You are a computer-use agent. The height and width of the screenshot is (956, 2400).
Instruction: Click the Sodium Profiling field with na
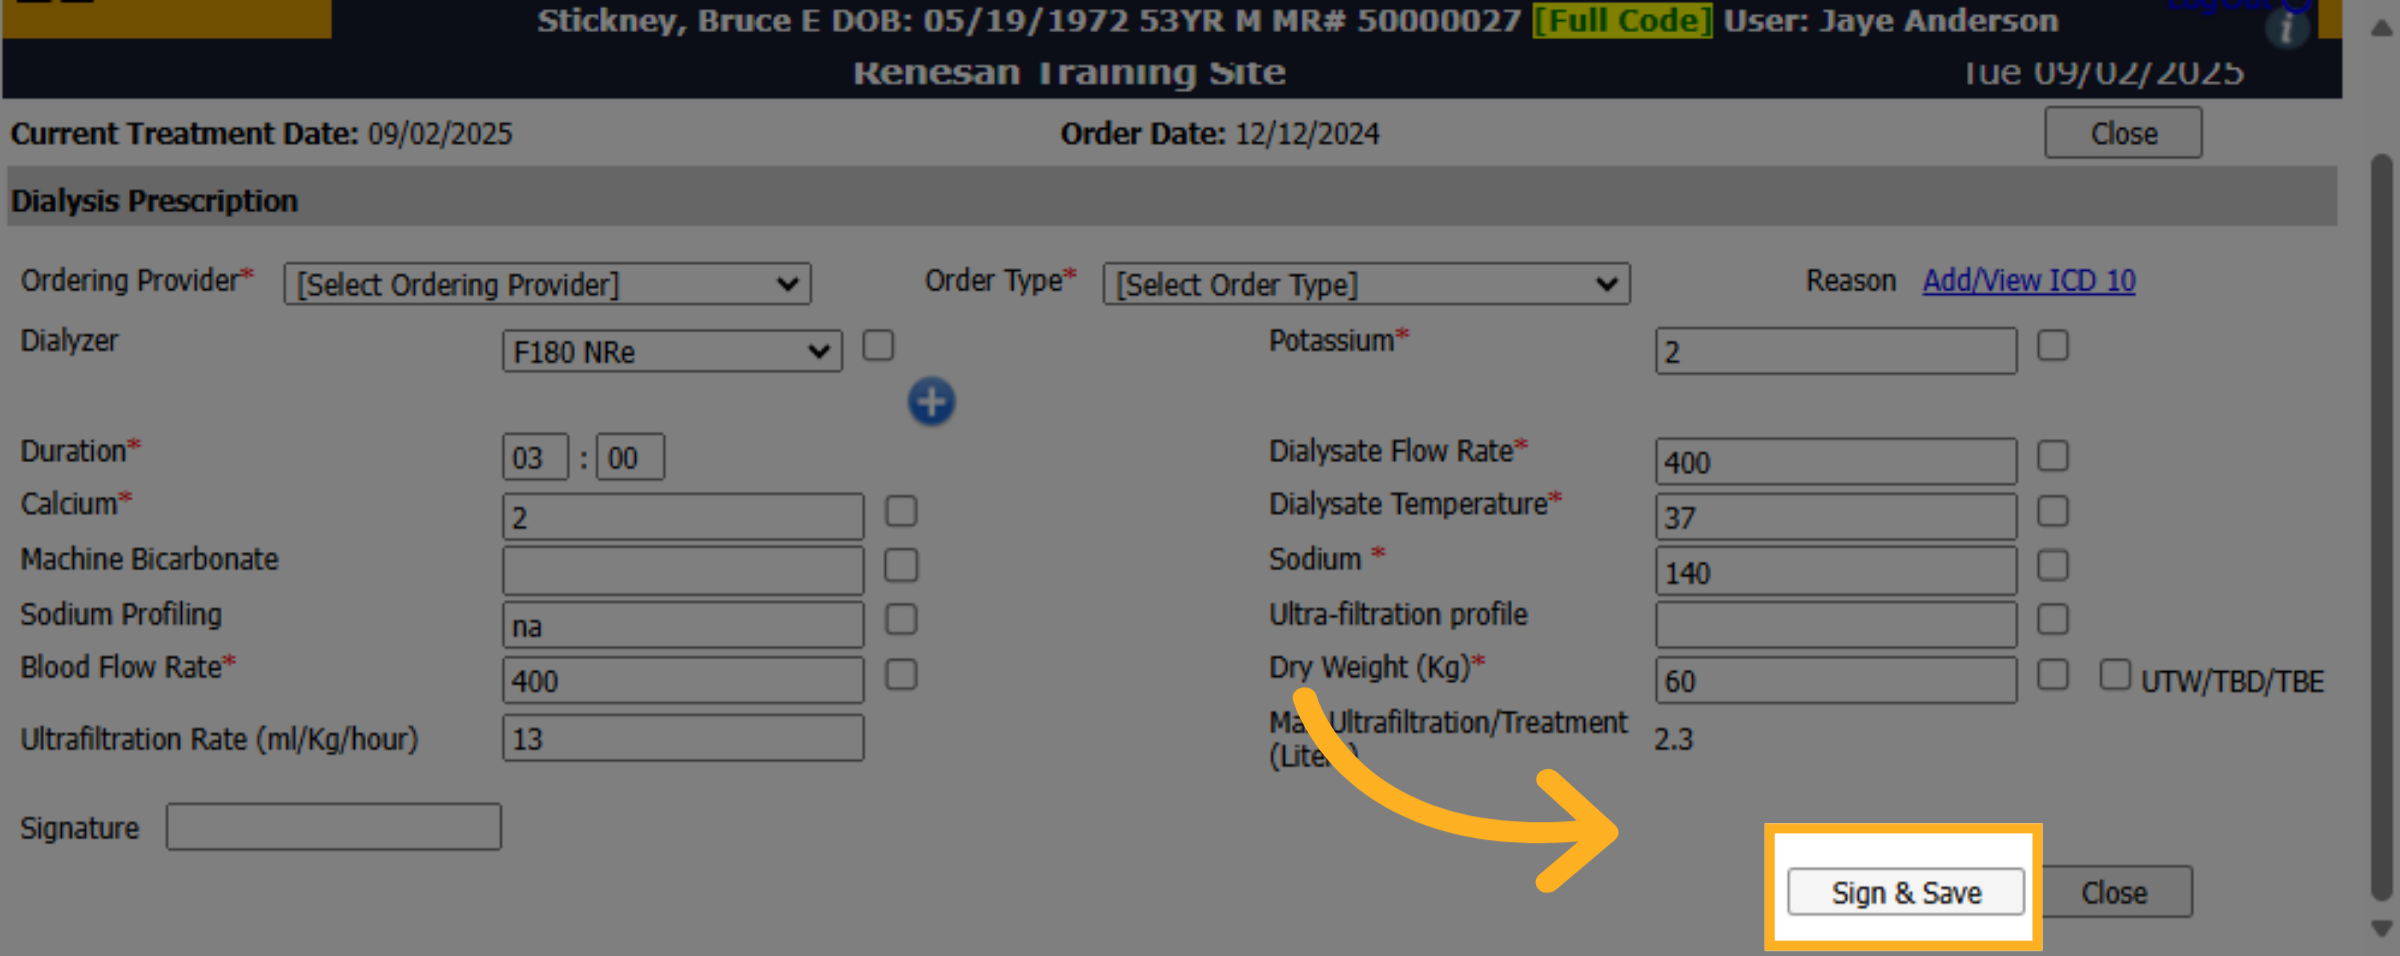tap(683, 626)
